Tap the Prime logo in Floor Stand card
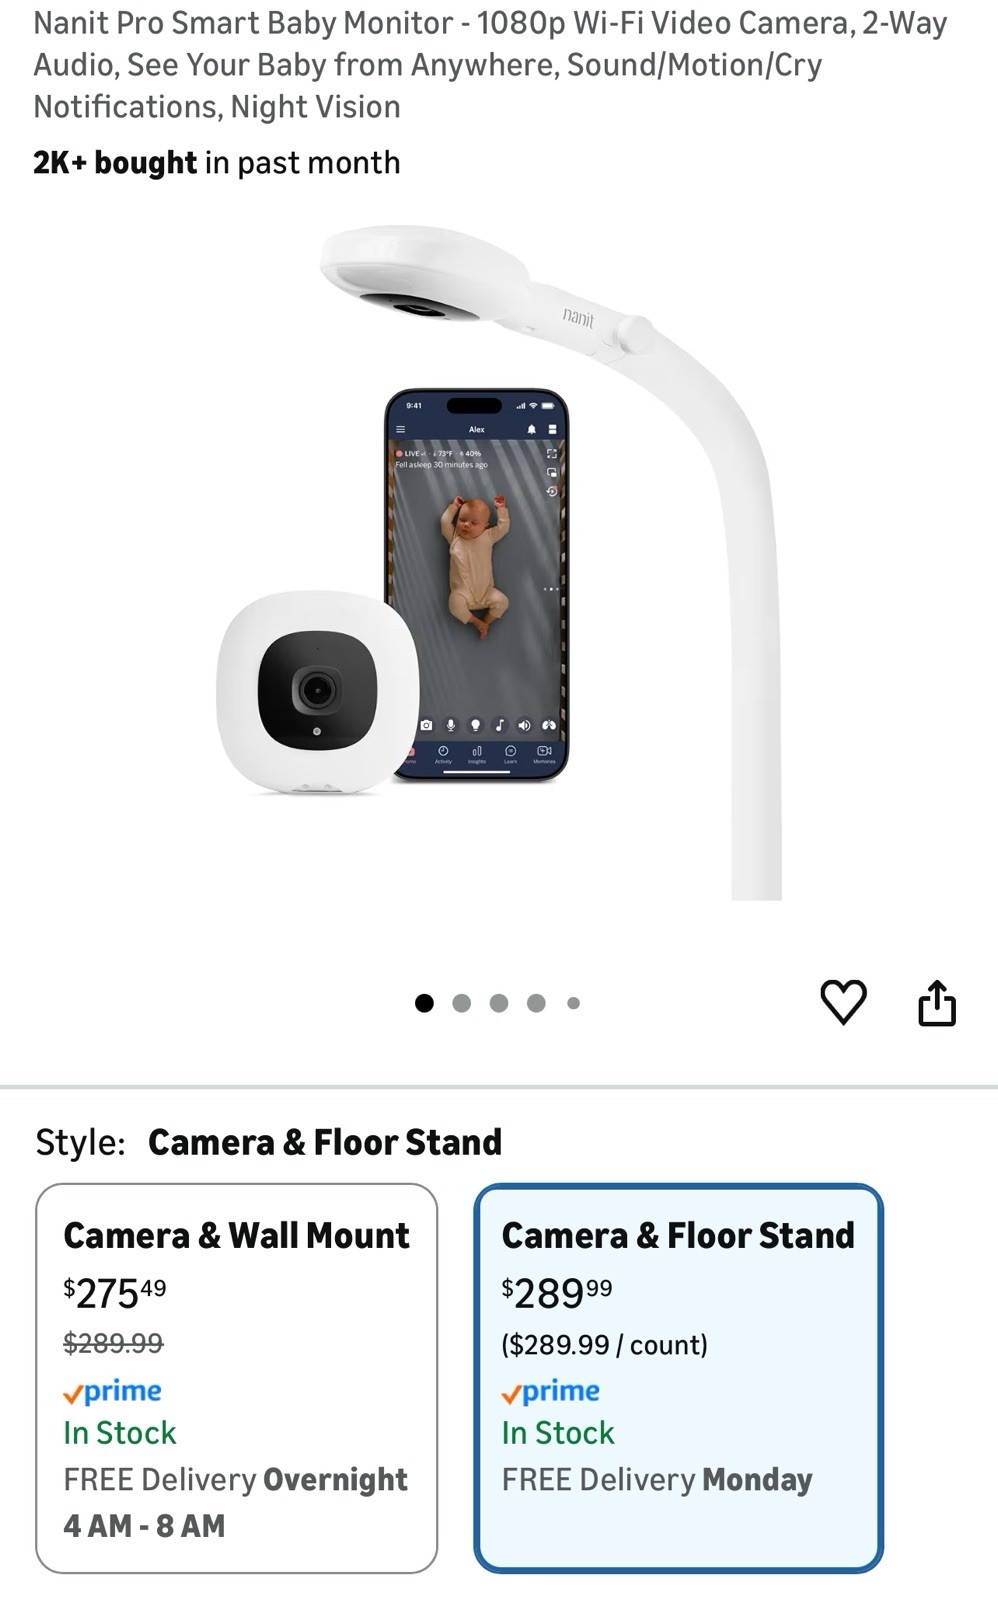The width and height of the screenshot is (998, 1600). tap(550, 1392)
